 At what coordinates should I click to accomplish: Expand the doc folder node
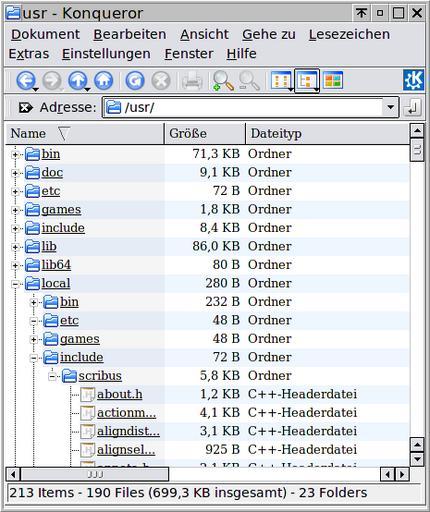coord(15,173)
